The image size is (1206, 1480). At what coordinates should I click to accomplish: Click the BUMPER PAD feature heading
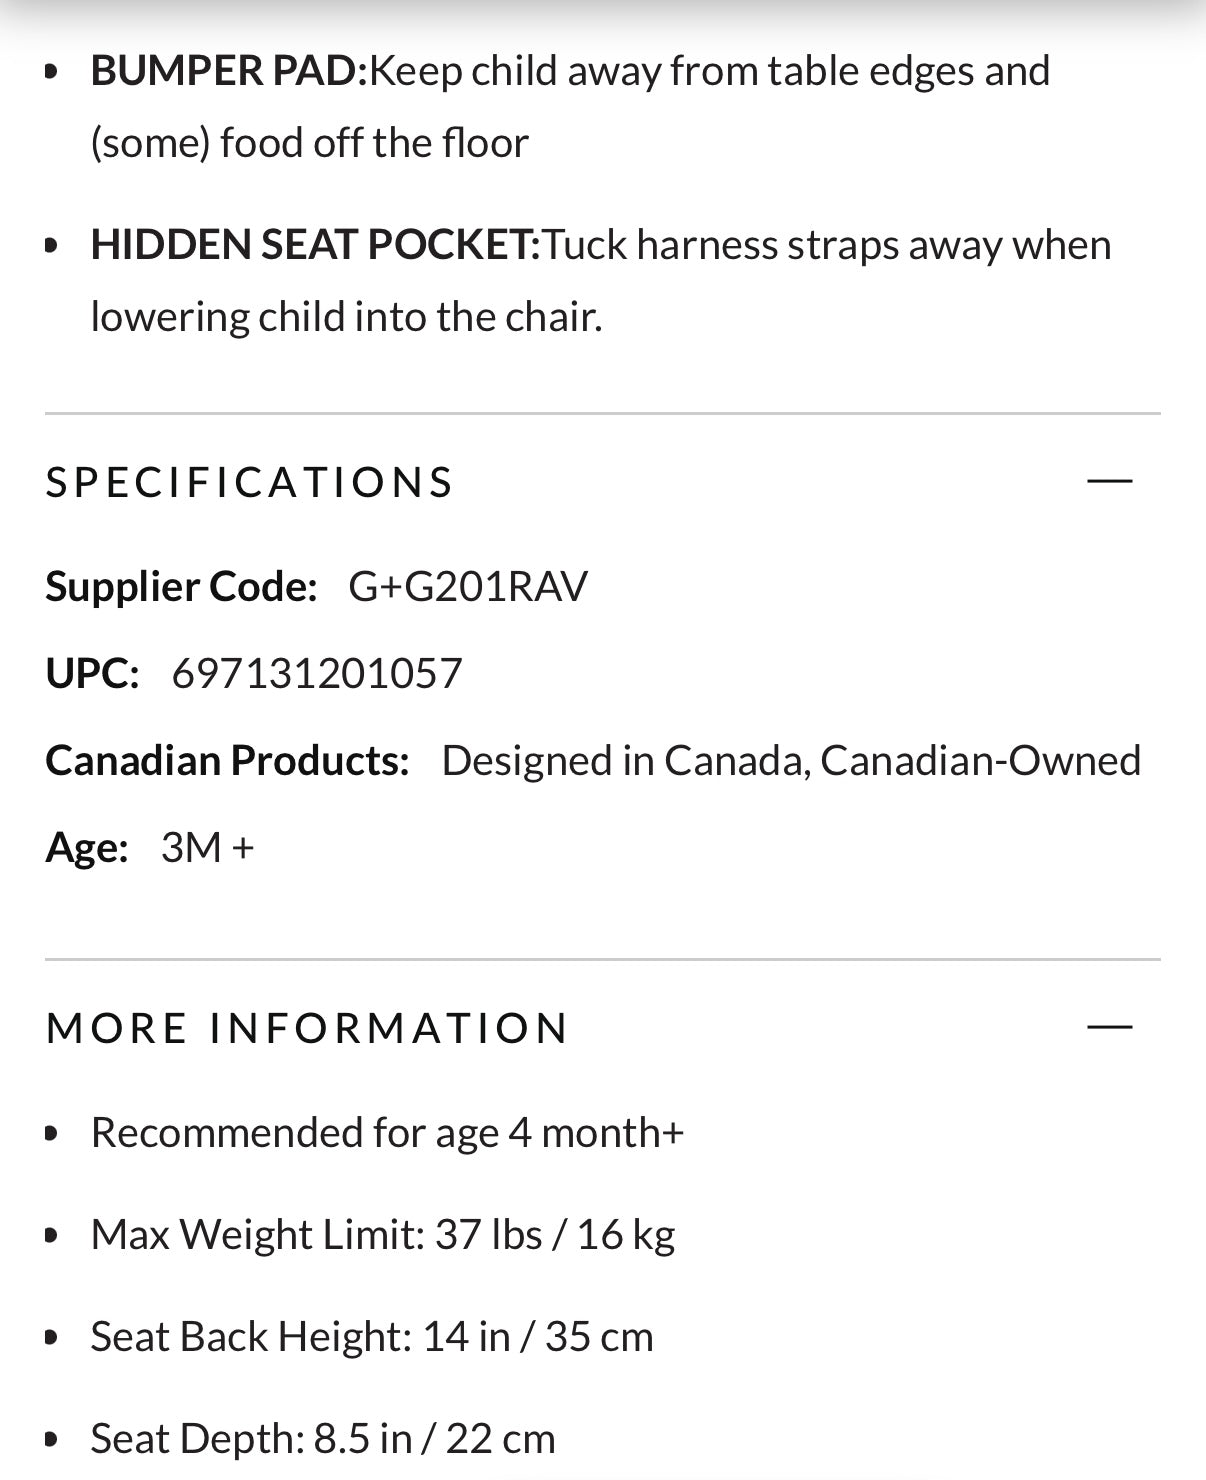tap(229, 71)
